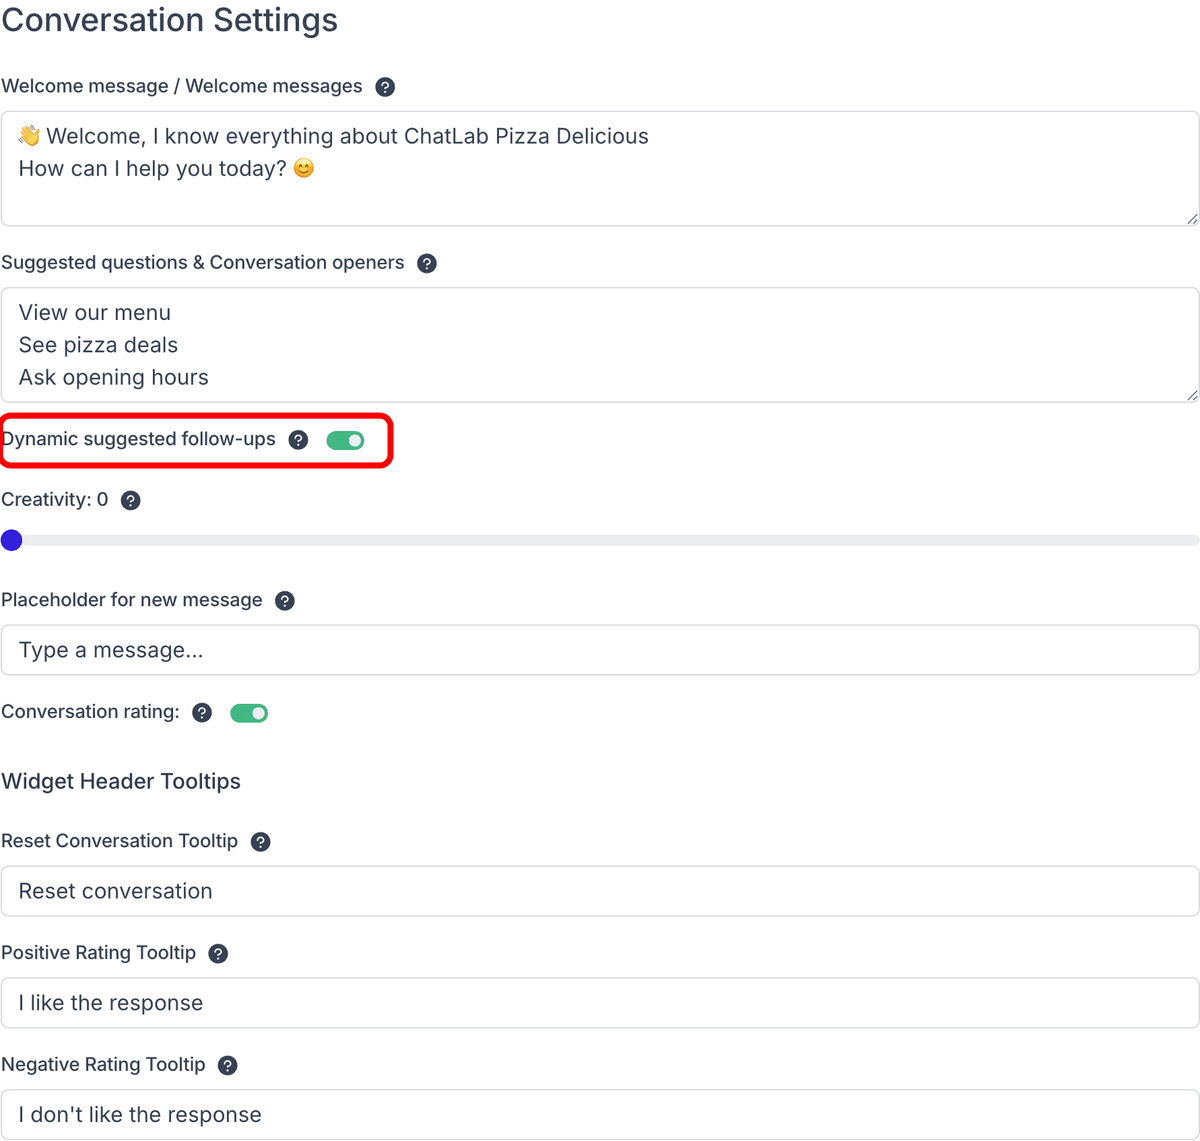Open the Conversation rating help tooltip
This screenshot has height=1141, width=1200.
click(202, 712)
